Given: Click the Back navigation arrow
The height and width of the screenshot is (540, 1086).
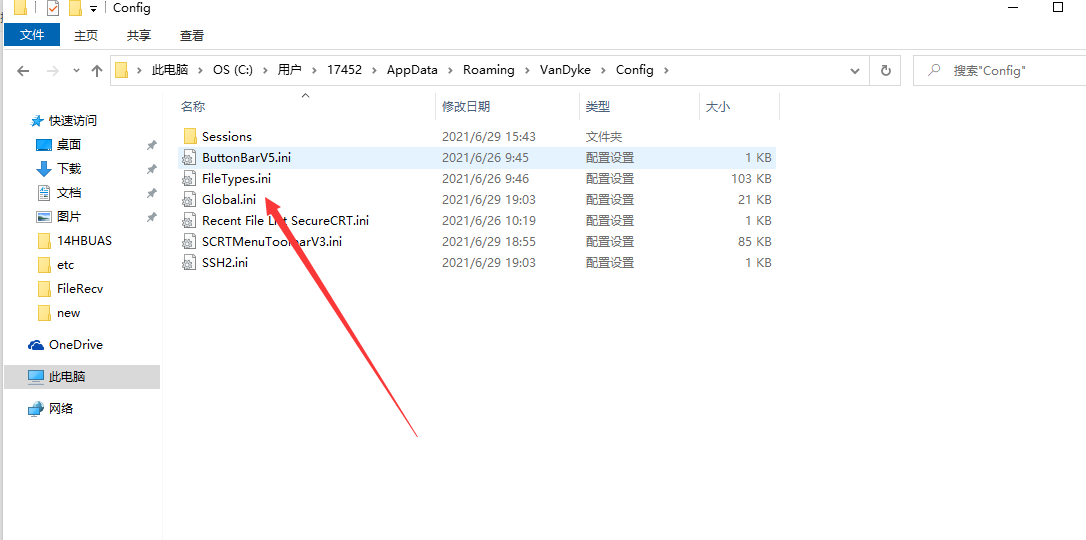Looking at the screenshot, I should point(23,71).
